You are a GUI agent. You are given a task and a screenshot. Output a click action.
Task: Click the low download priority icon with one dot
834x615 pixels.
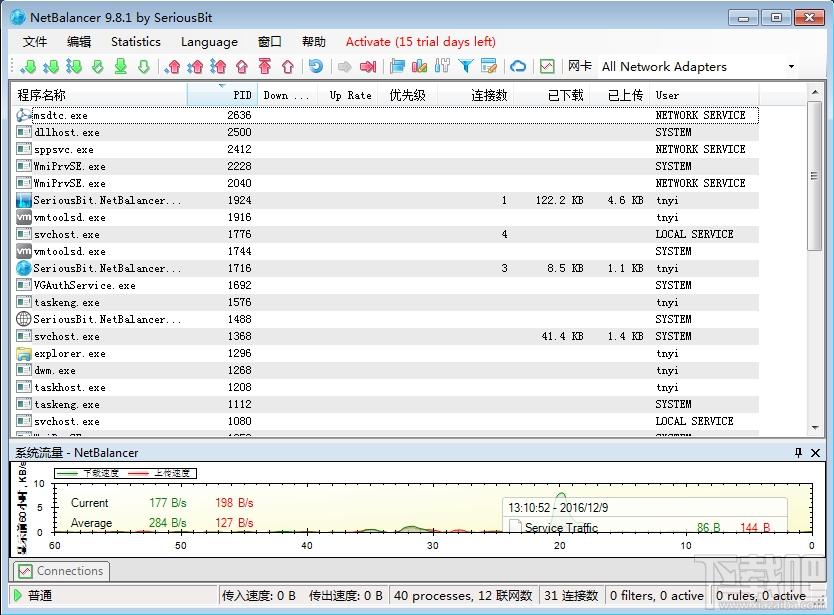click(x=28, y=67)
